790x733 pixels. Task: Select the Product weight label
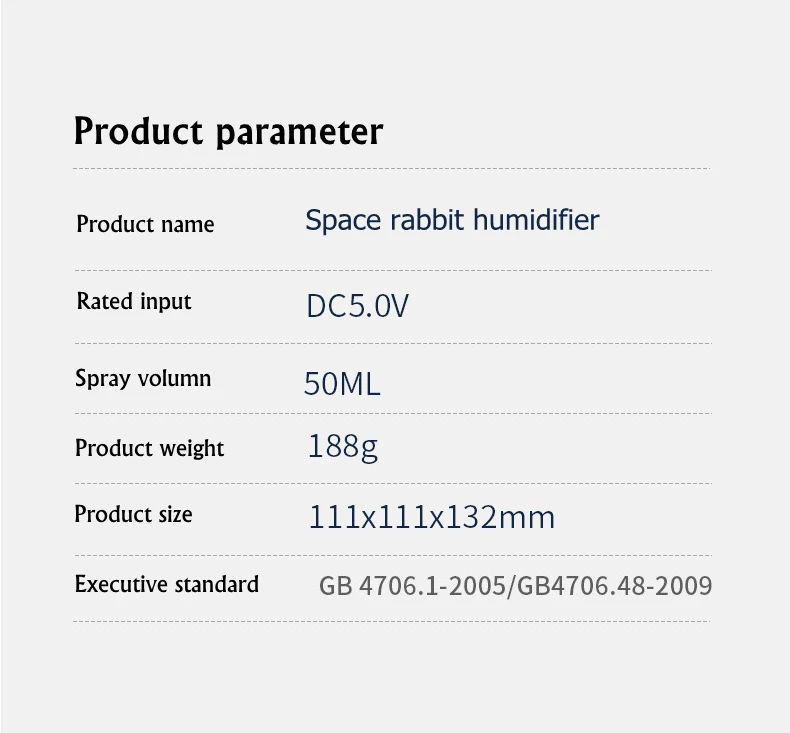pyautogui.click(x=149, y=449)
